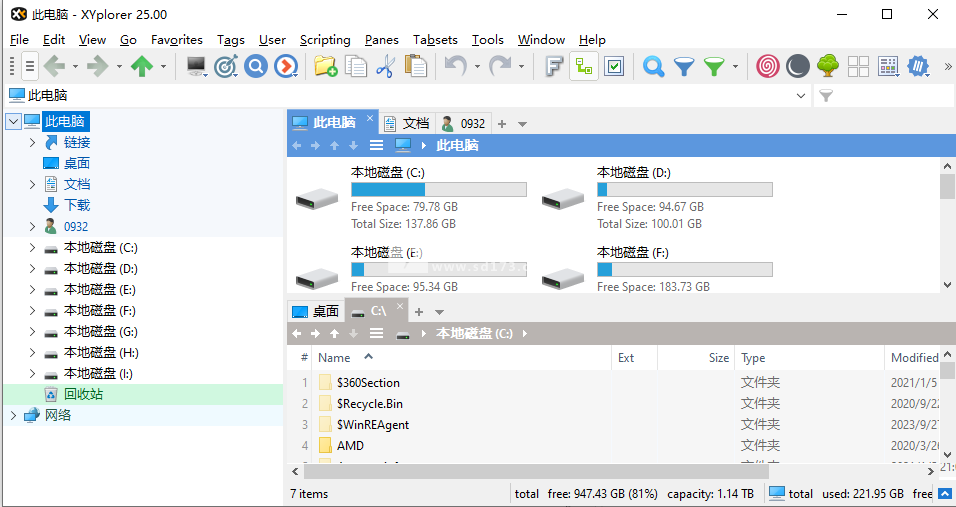Open the Panes menu
The width and height of the screenshot is (956, 507).
[382, 40]
